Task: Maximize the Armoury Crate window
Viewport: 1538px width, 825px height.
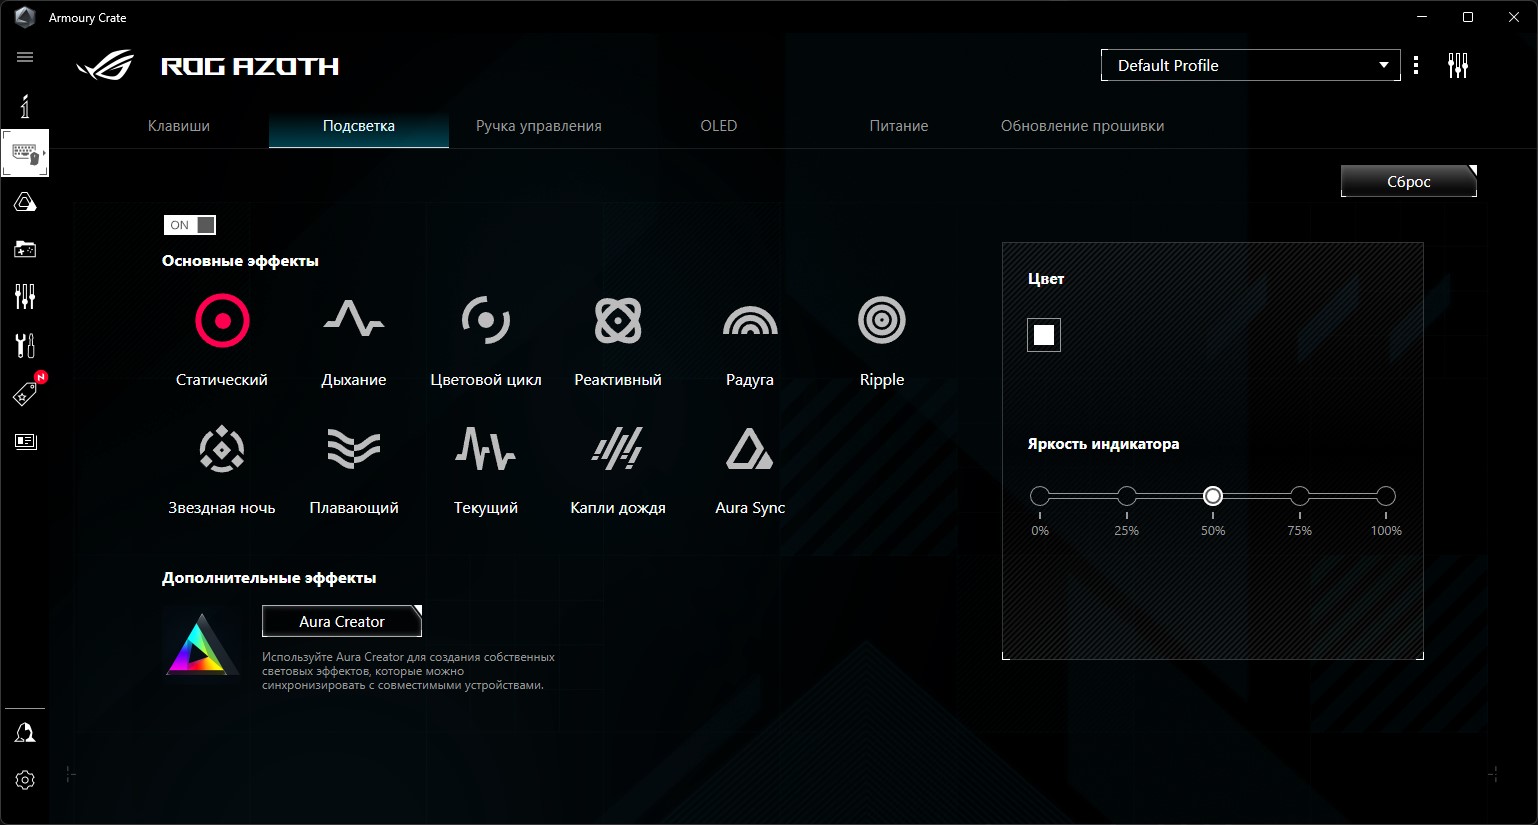Action: 1468,17
